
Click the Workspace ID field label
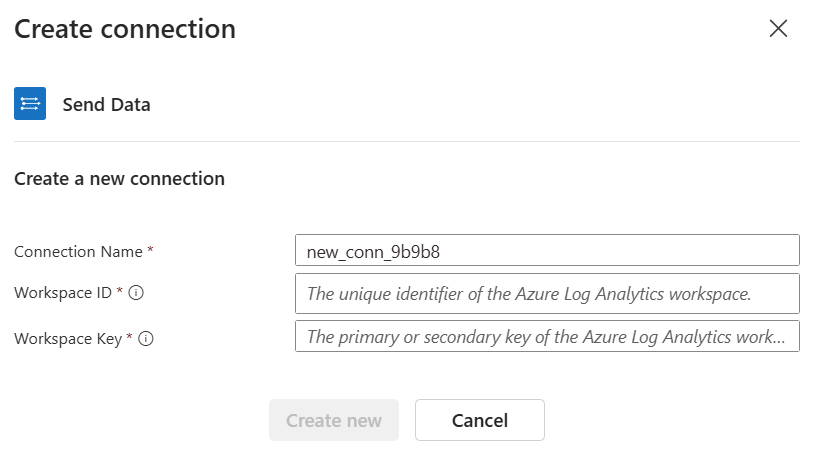63,293
